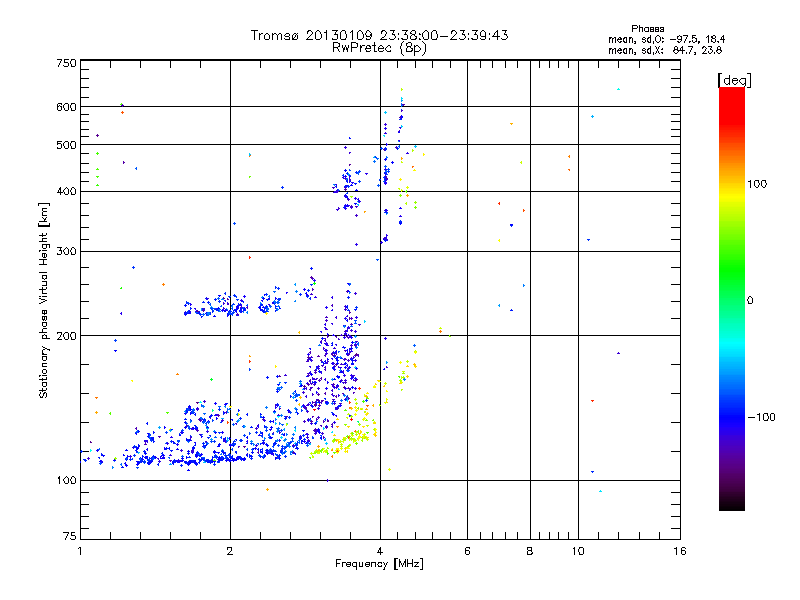This screenshot has height=600, width=800.
Task: Click the x-axis "1" tick label
Action: (80, 551)
